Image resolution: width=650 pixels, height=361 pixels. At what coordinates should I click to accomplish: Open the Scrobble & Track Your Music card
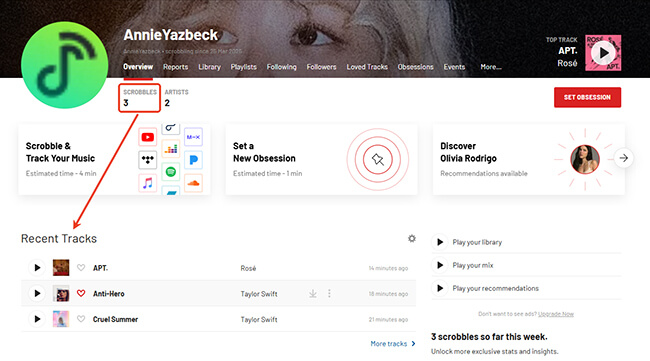pyautogui.click(x=114, y=159)
